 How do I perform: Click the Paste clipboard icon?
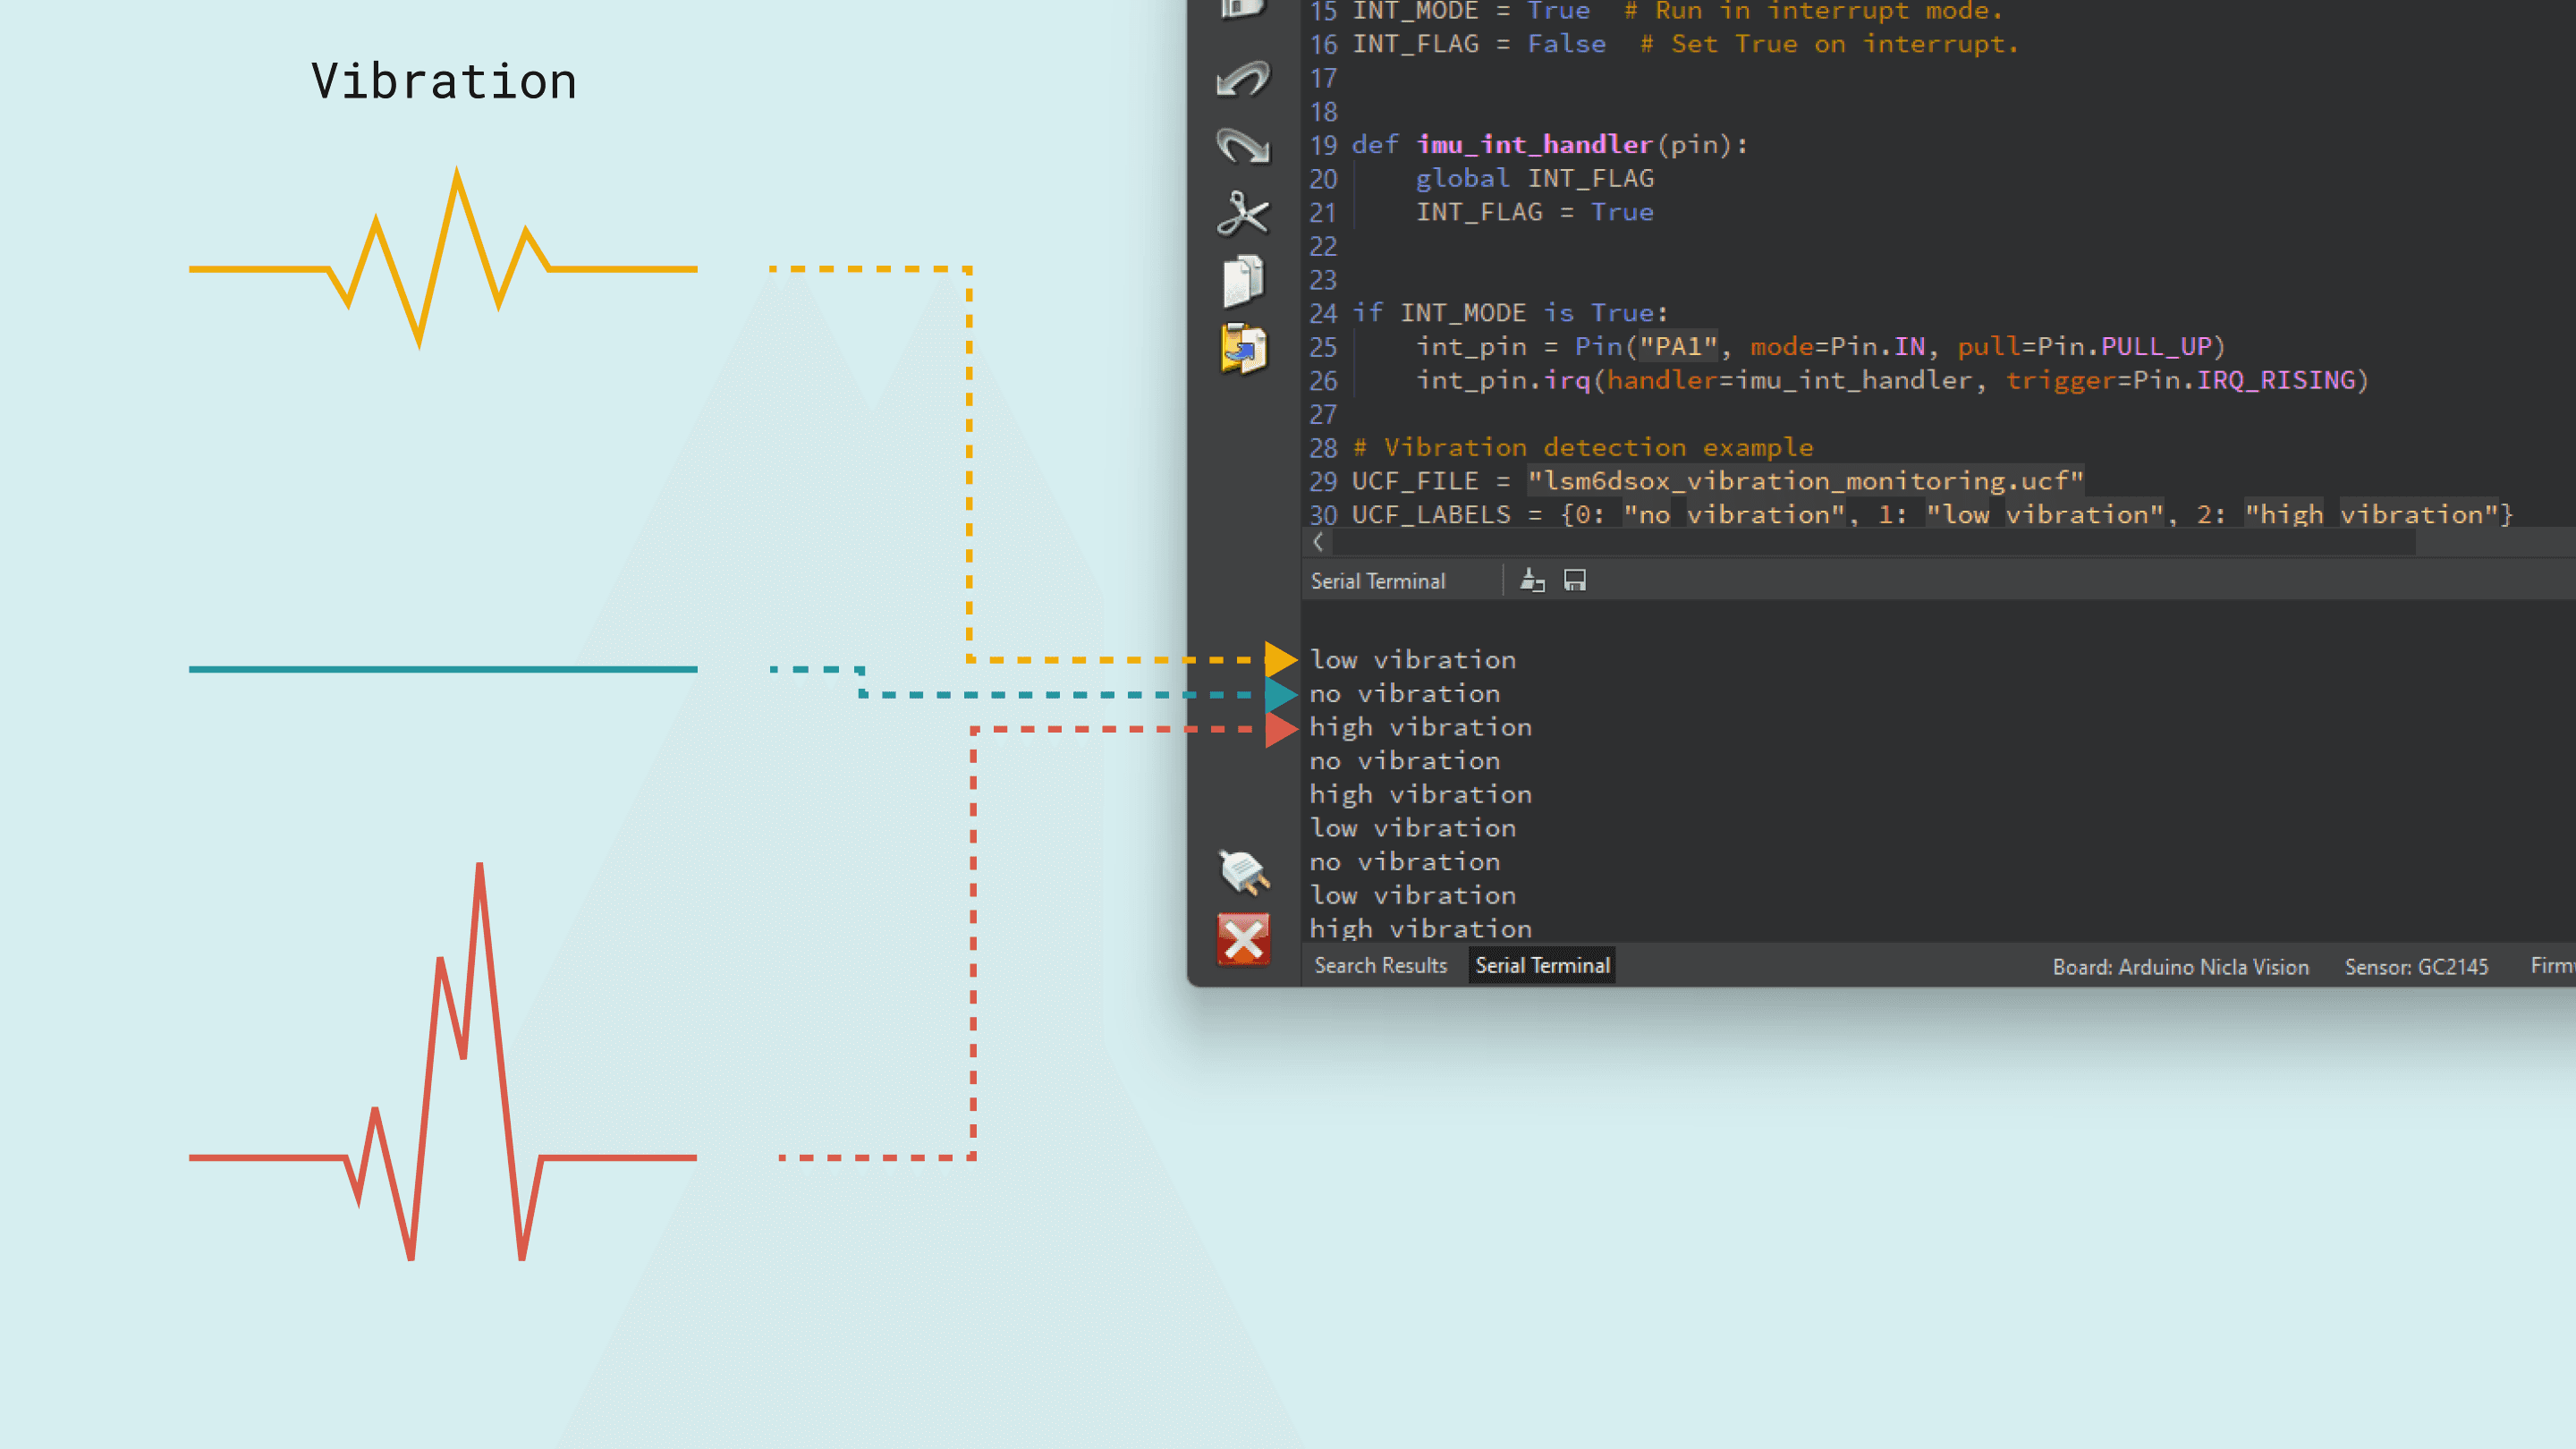coord(1243,349)
